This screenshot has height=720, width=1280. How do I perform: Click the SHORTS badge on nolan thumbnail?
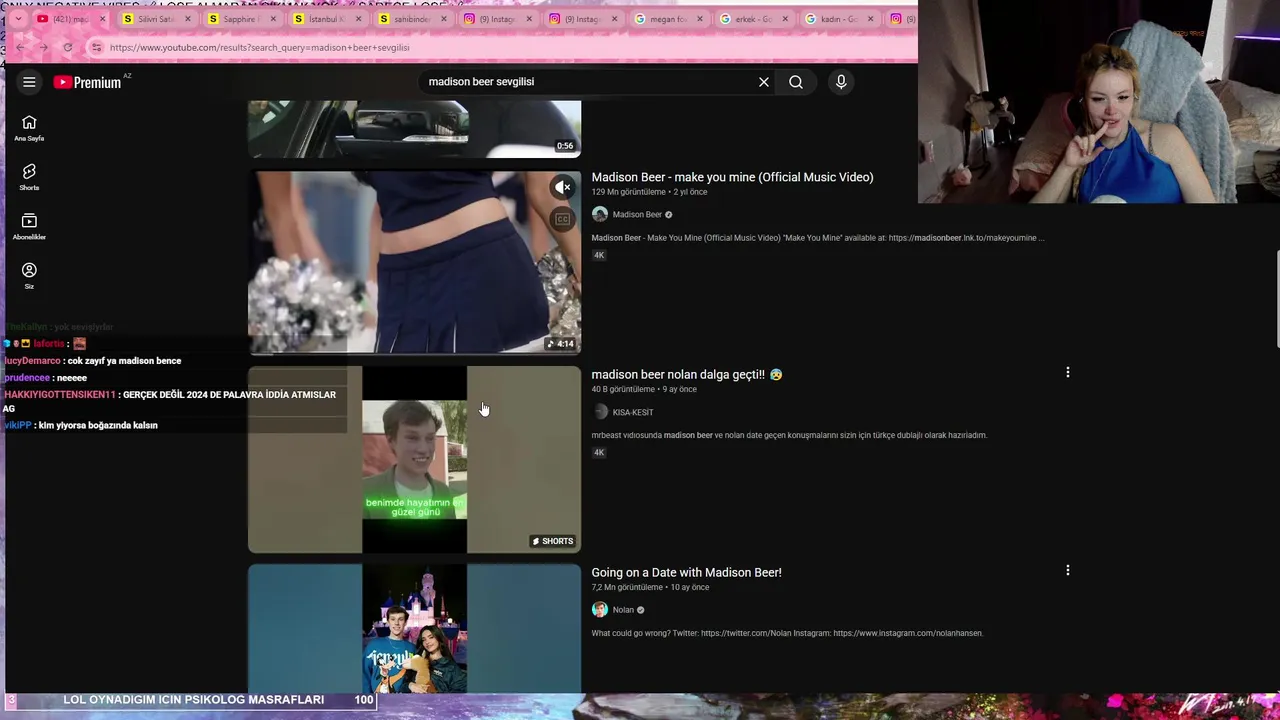pyautogui.click(x=552, y=541)
